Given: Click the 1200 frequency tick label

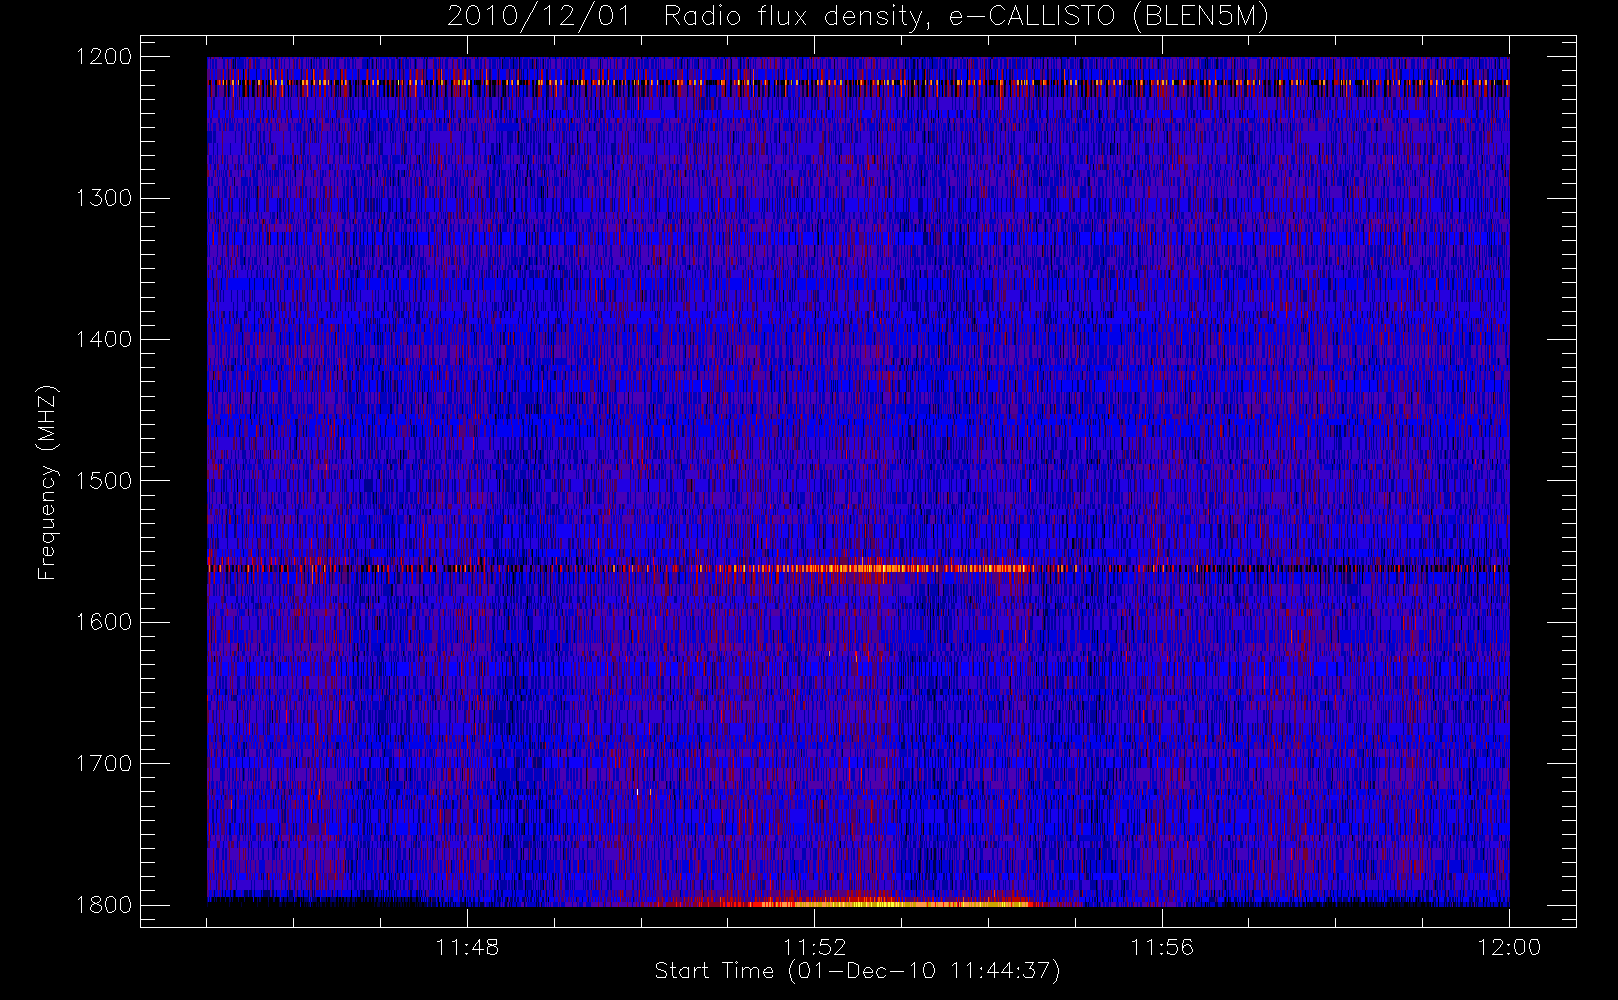Looking at the screenshot, I should point(104,57).
